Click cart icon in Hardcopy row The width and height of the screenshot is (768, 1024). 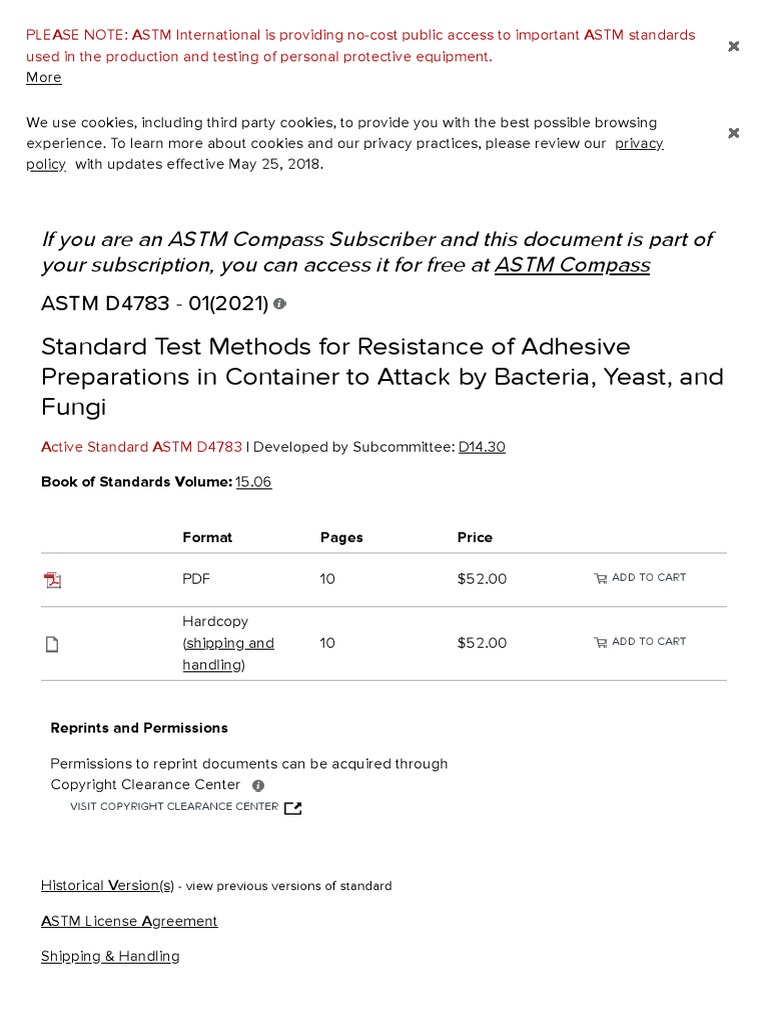click(600, 642)
